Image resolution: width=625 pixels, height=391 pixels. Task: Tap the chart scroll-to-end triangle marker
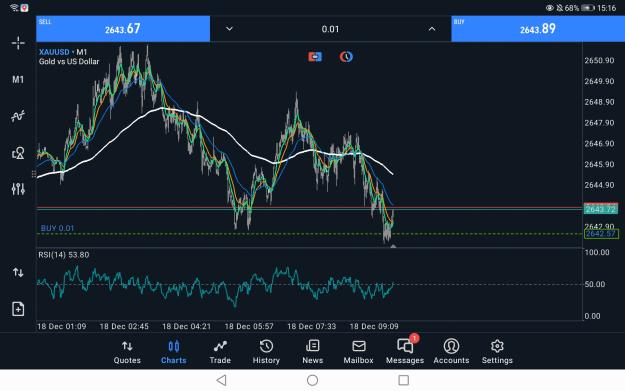click(393, 246)
